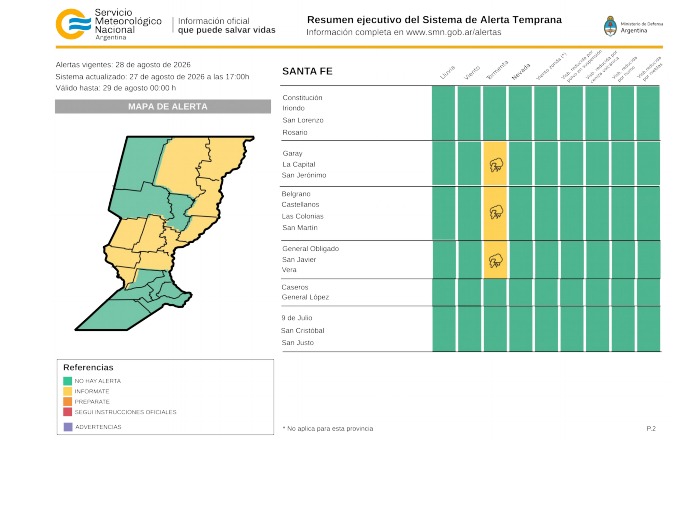The height and width of the screenshot is (505, 692).
Task: Click the Viento cell for Constitución row
Action: pyautogui.click(x=469, y=113)
